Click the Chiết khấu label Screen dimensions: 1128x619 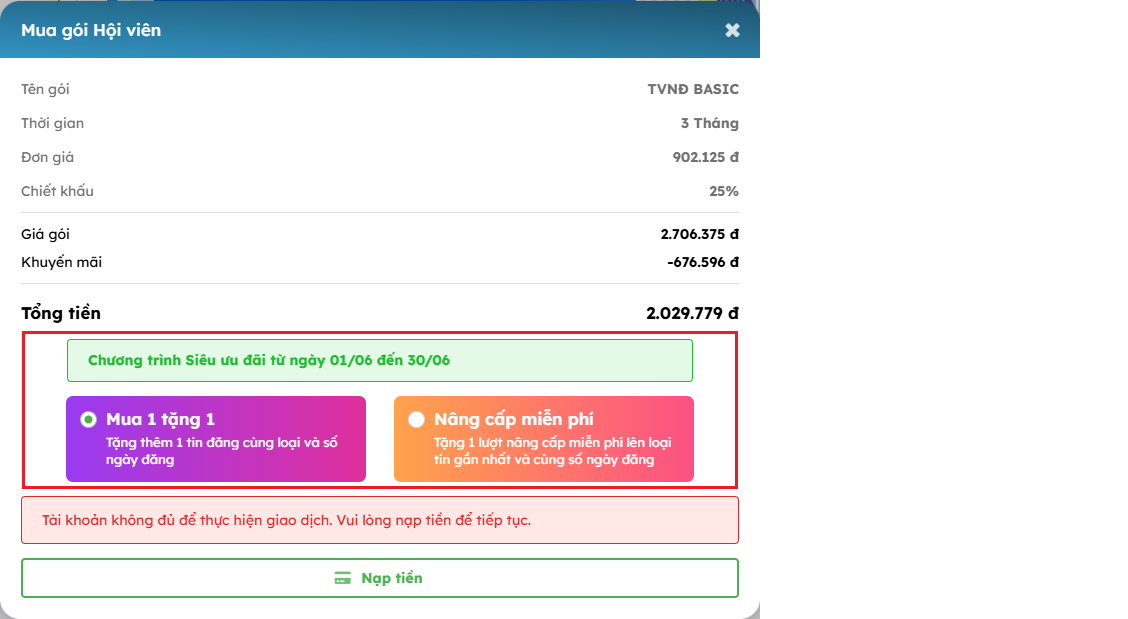click(x=57, y=191)
